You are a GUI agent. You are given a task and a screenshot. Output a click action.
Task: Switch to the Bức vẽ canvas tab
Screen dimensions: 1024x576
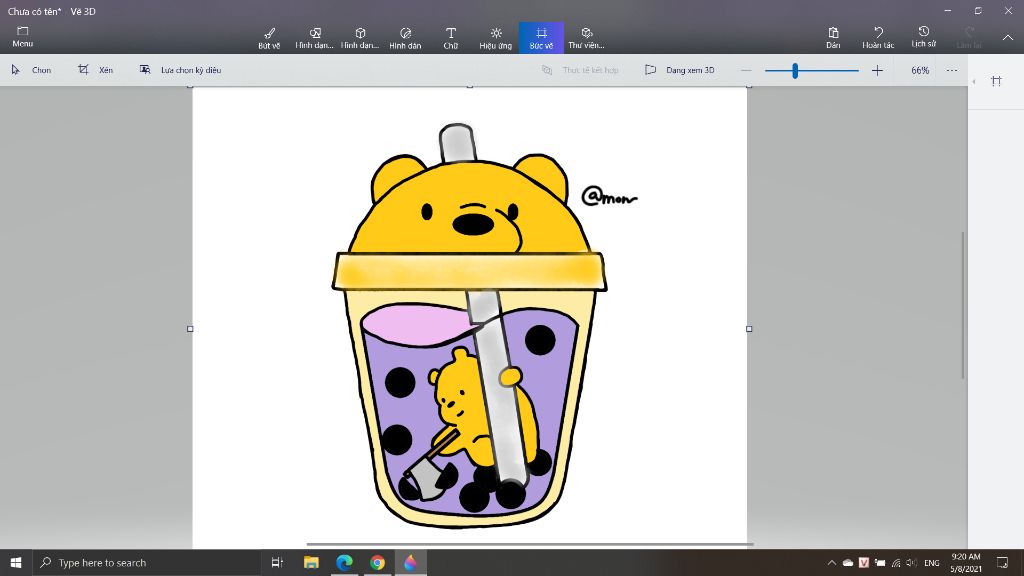click(x=541, y=38)
